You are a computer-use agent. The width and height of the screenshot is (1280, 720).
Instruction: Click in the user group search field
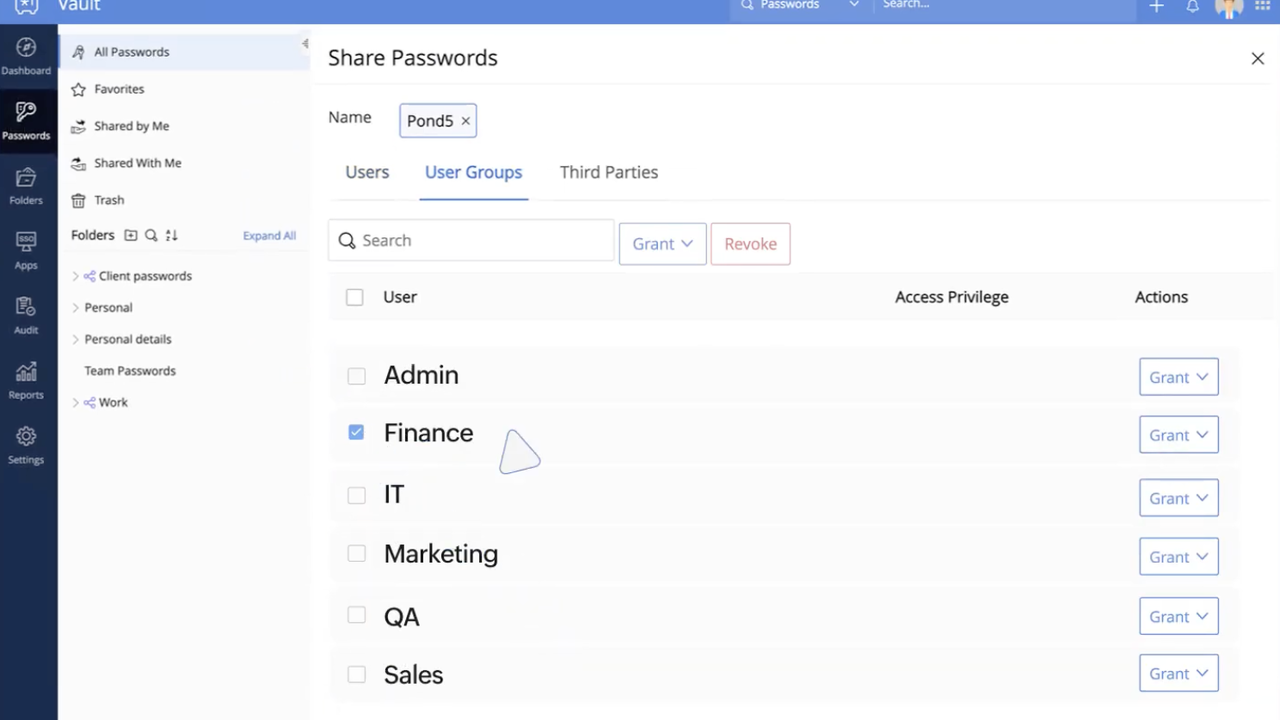[470, 240]
